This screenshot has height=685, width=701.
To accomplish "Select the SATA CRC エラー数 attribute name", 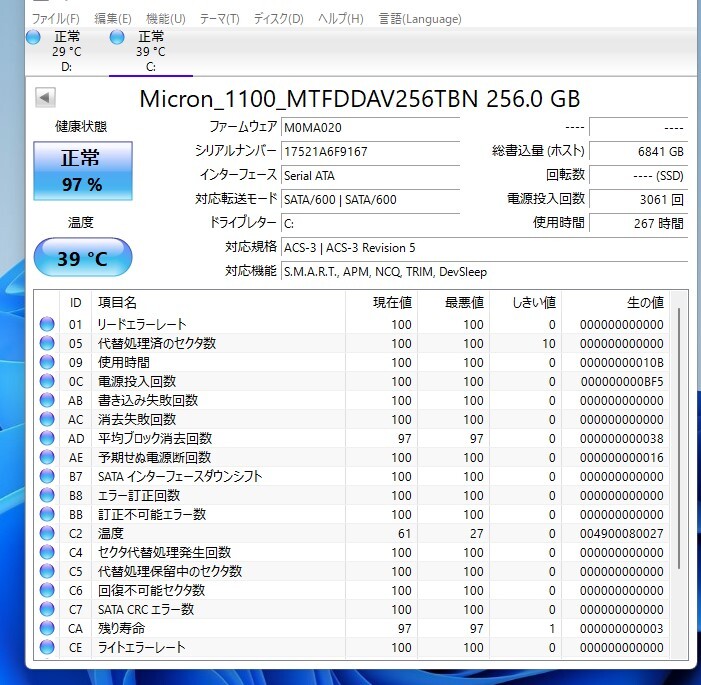I will click(146, 609).
